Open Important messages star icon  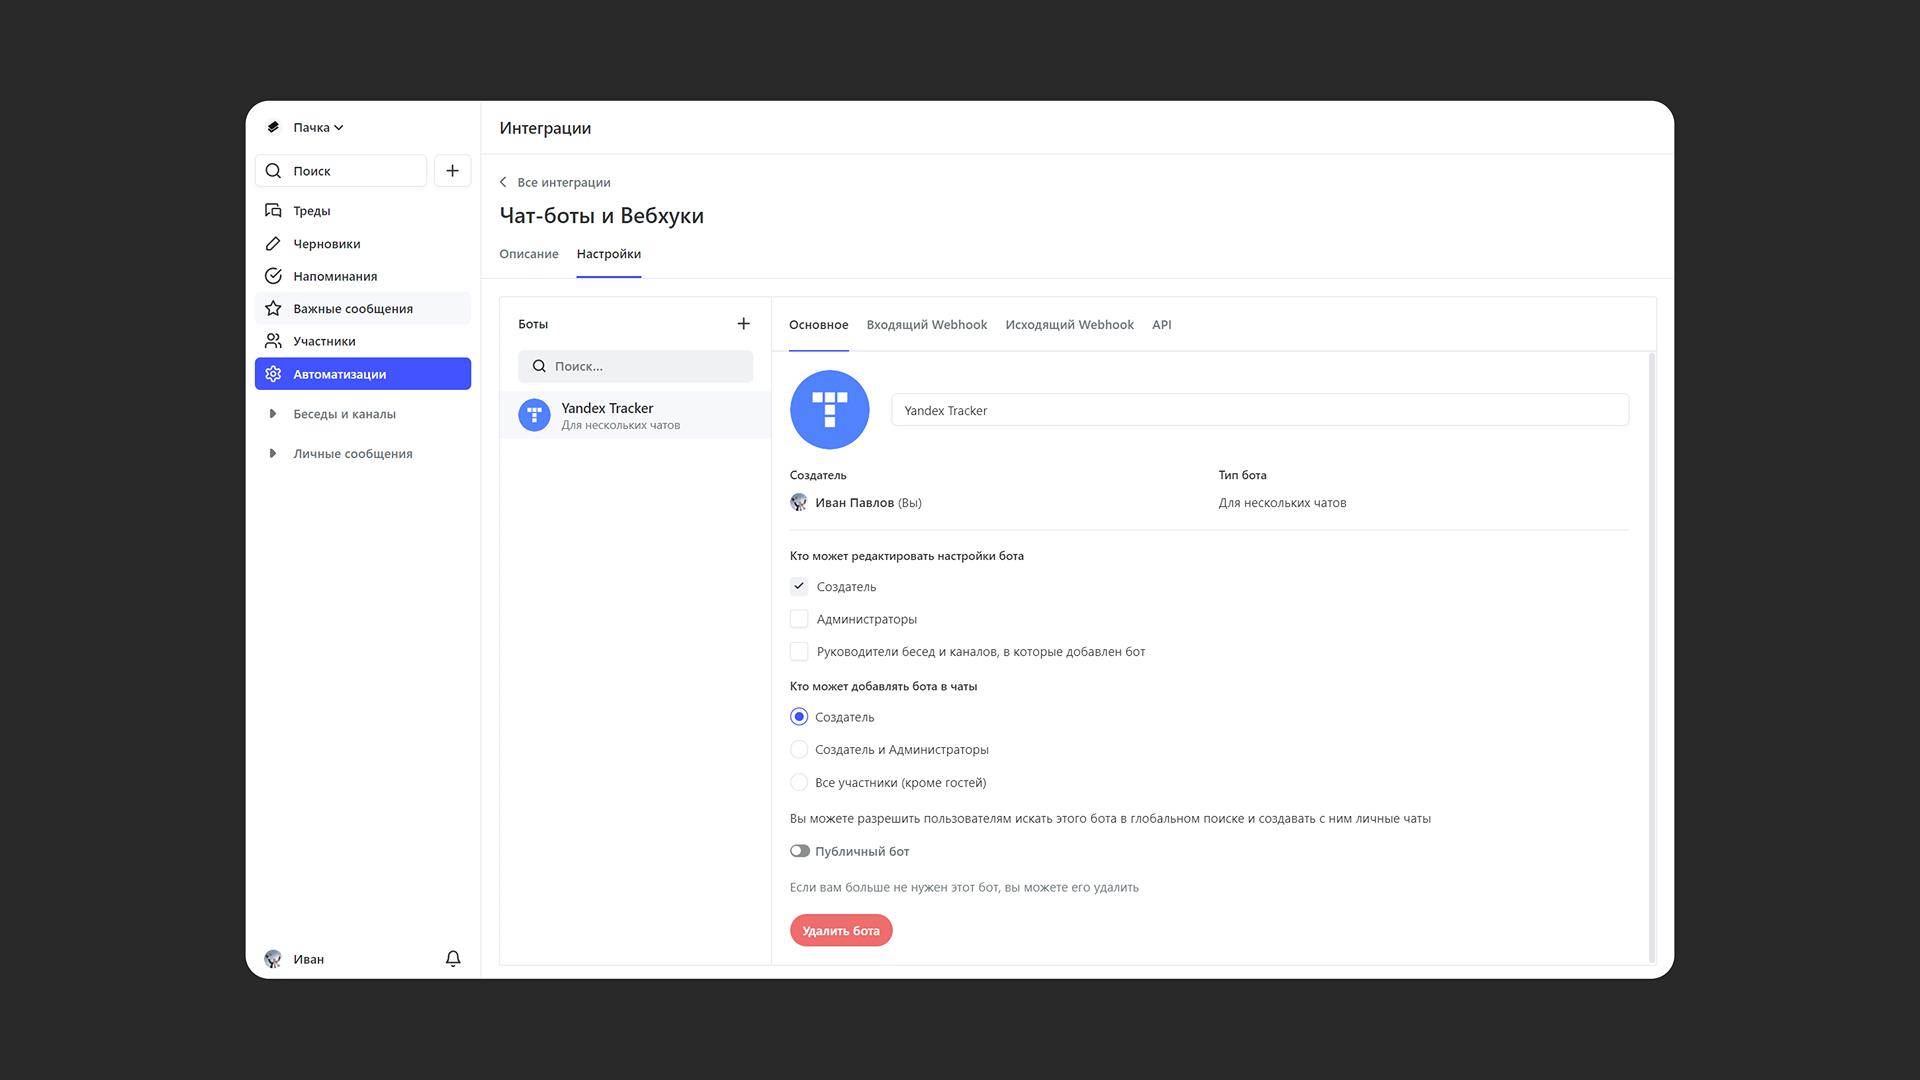coord(273,309)
